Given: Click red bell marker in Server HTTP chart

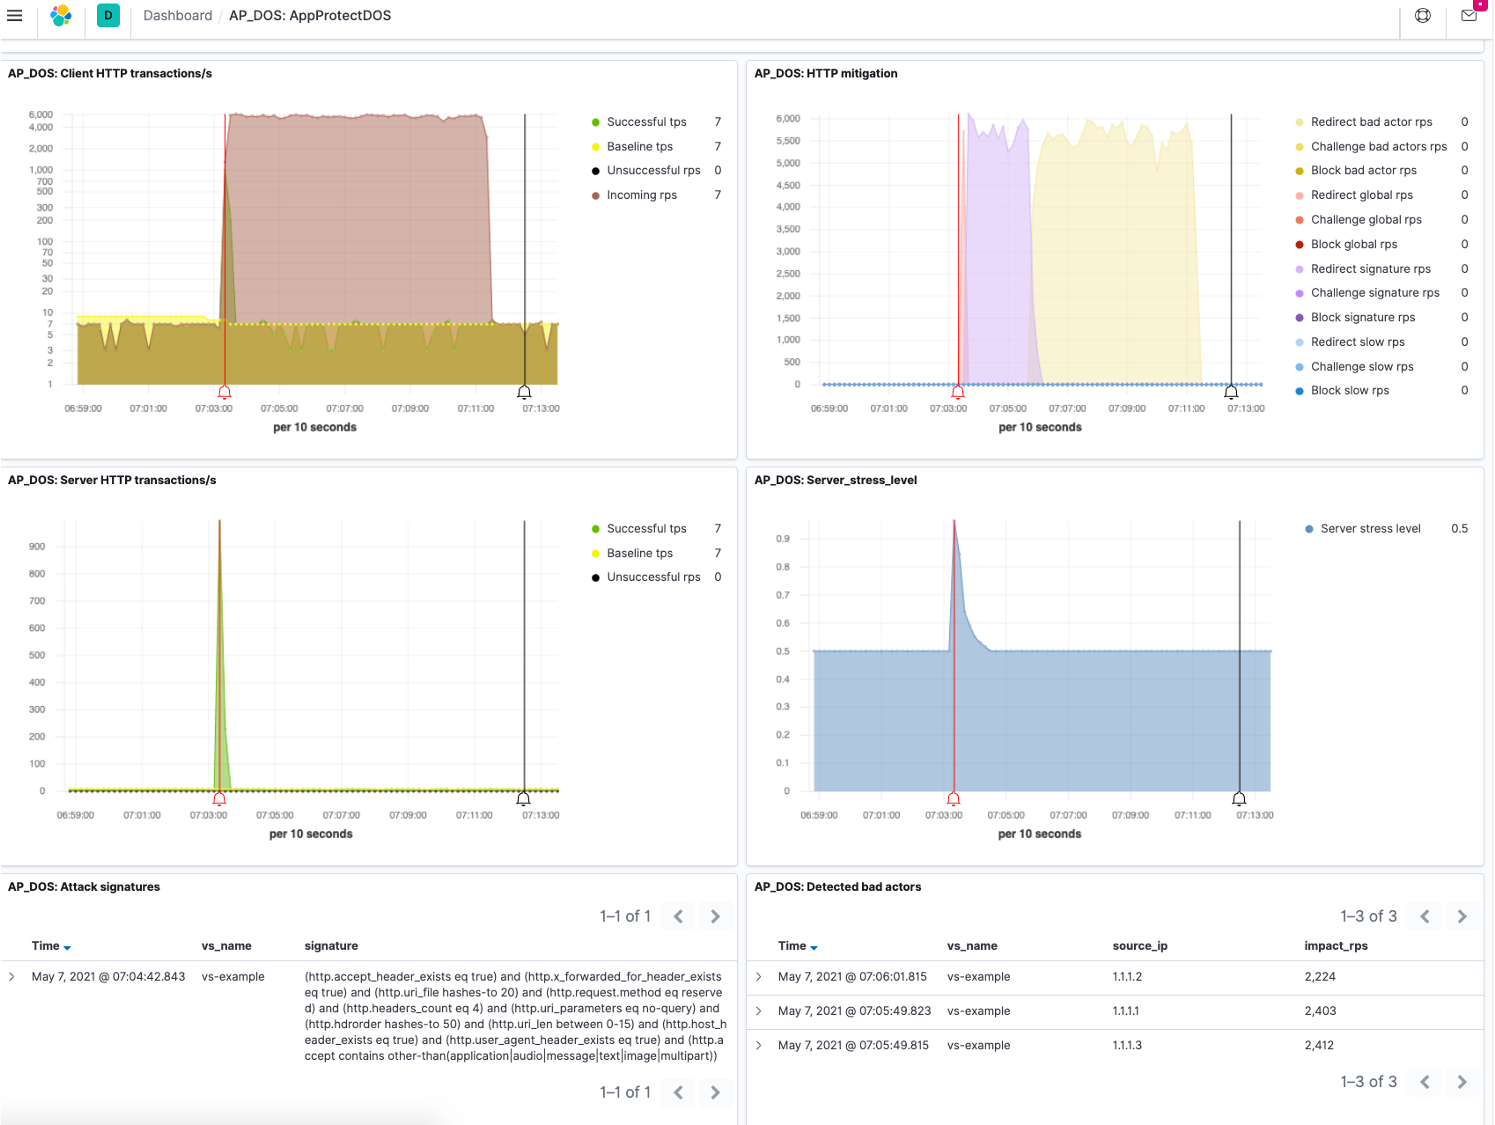Looking at the screenshot, I should [220, 799].
